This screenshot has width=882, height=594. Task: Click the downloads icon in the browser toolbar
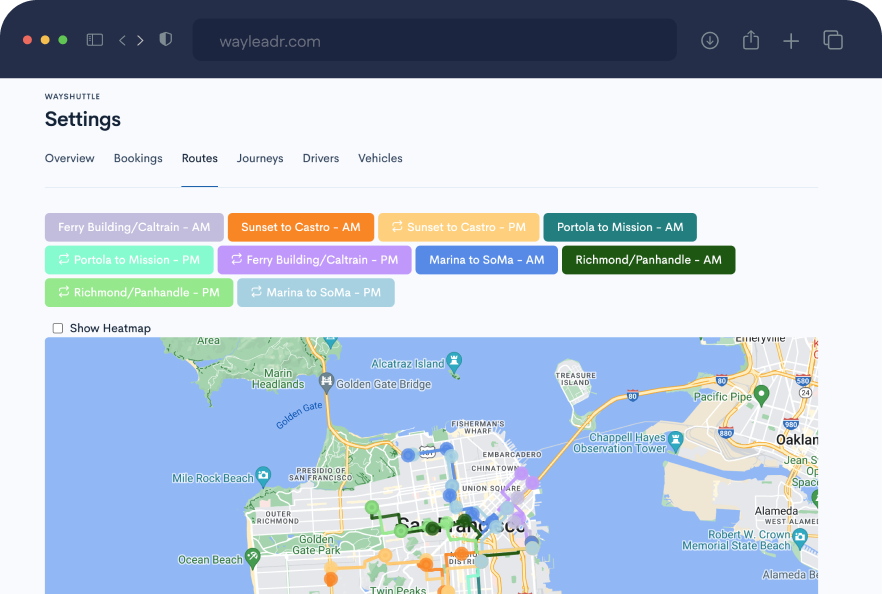pyautogui.click(x=710, y=40)
